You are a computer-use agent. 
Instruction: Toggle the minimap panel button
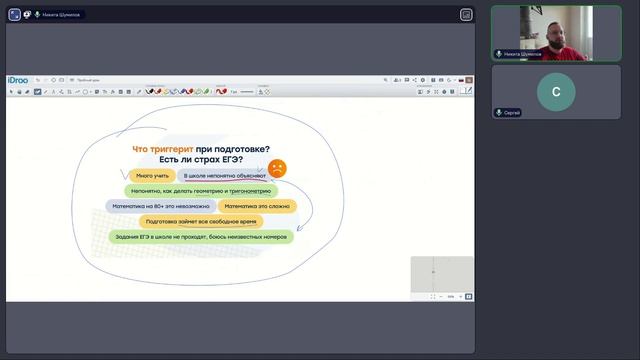pyautogui.click(x=469, y=297)
